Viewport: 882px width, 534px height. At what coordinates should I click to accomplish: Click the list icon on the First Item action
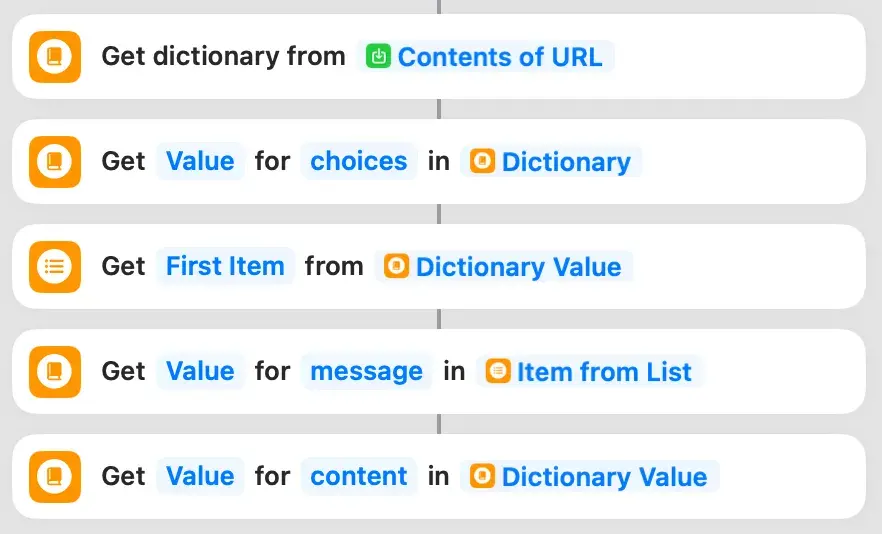(54, 267)
